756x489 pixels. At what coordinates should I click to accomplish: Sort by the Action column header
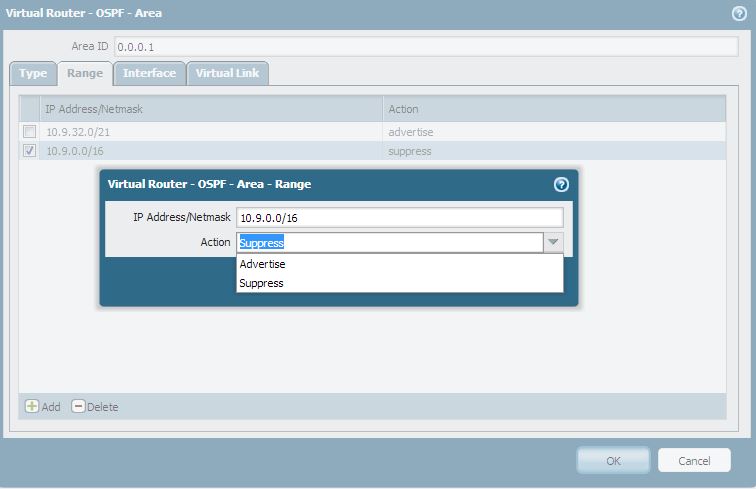point(554,109)
